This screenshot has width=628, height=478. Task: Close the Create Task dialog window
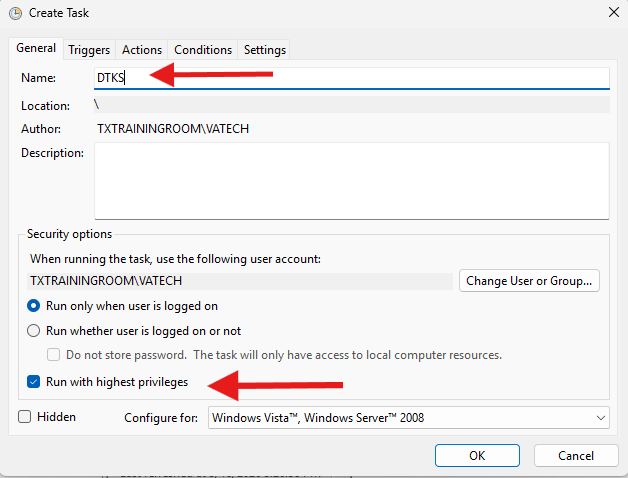point(611,11)
